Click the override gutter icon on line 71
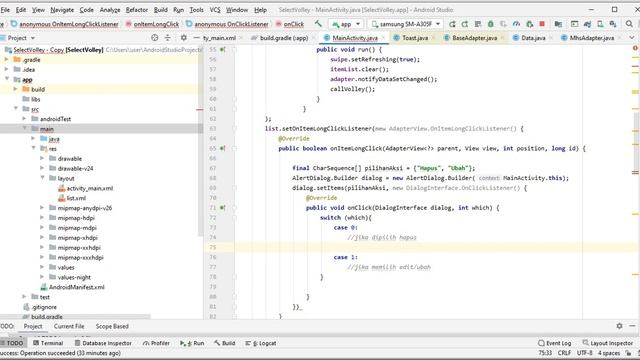Viewport: 640px width, 360px height. (222, 208)
